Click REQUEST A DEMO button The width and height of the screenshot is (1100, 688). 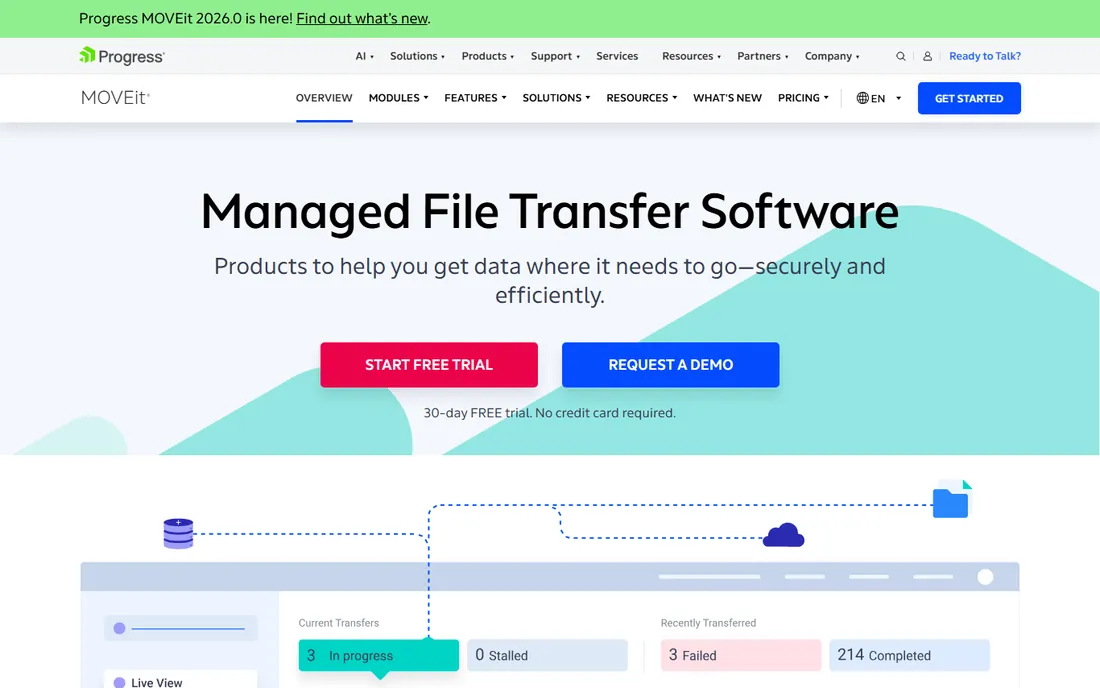(x=671, y=365)
